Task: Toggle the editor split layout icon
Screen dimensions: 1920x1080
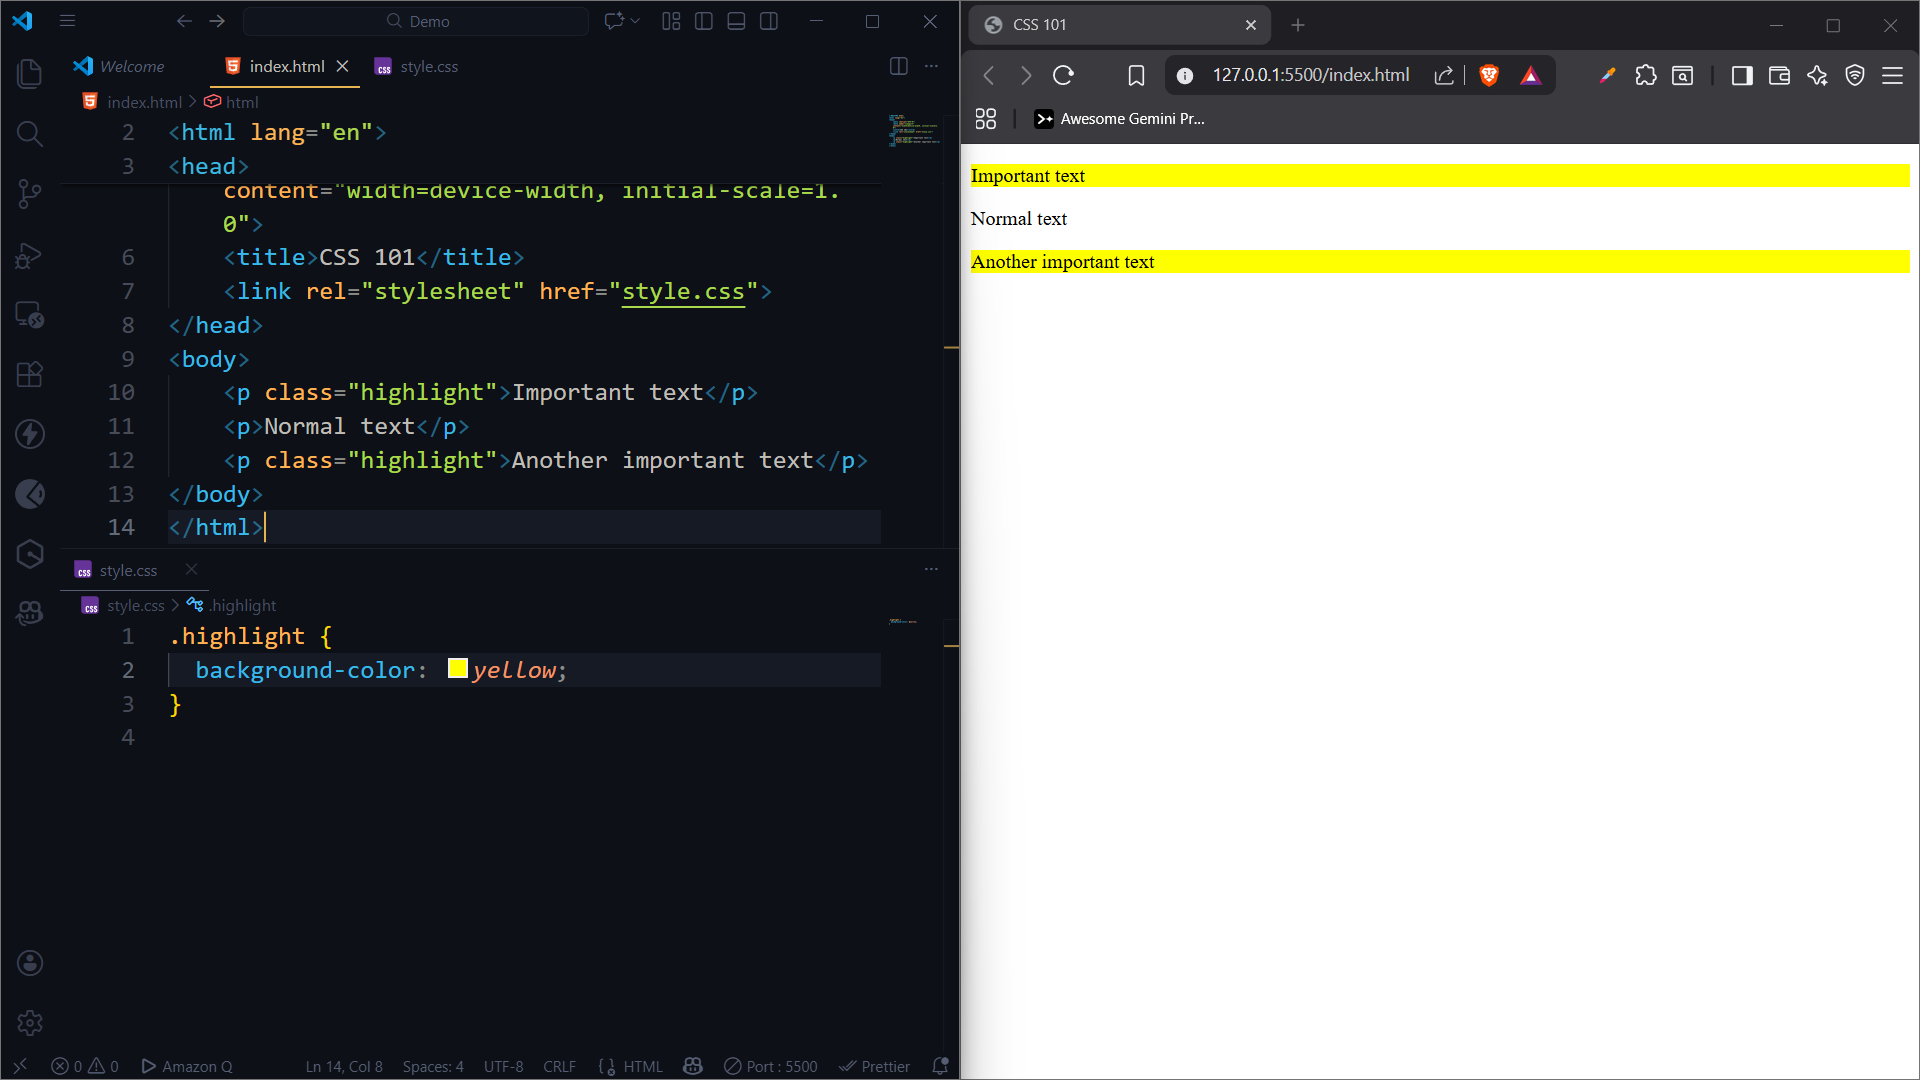Action: 898,66
